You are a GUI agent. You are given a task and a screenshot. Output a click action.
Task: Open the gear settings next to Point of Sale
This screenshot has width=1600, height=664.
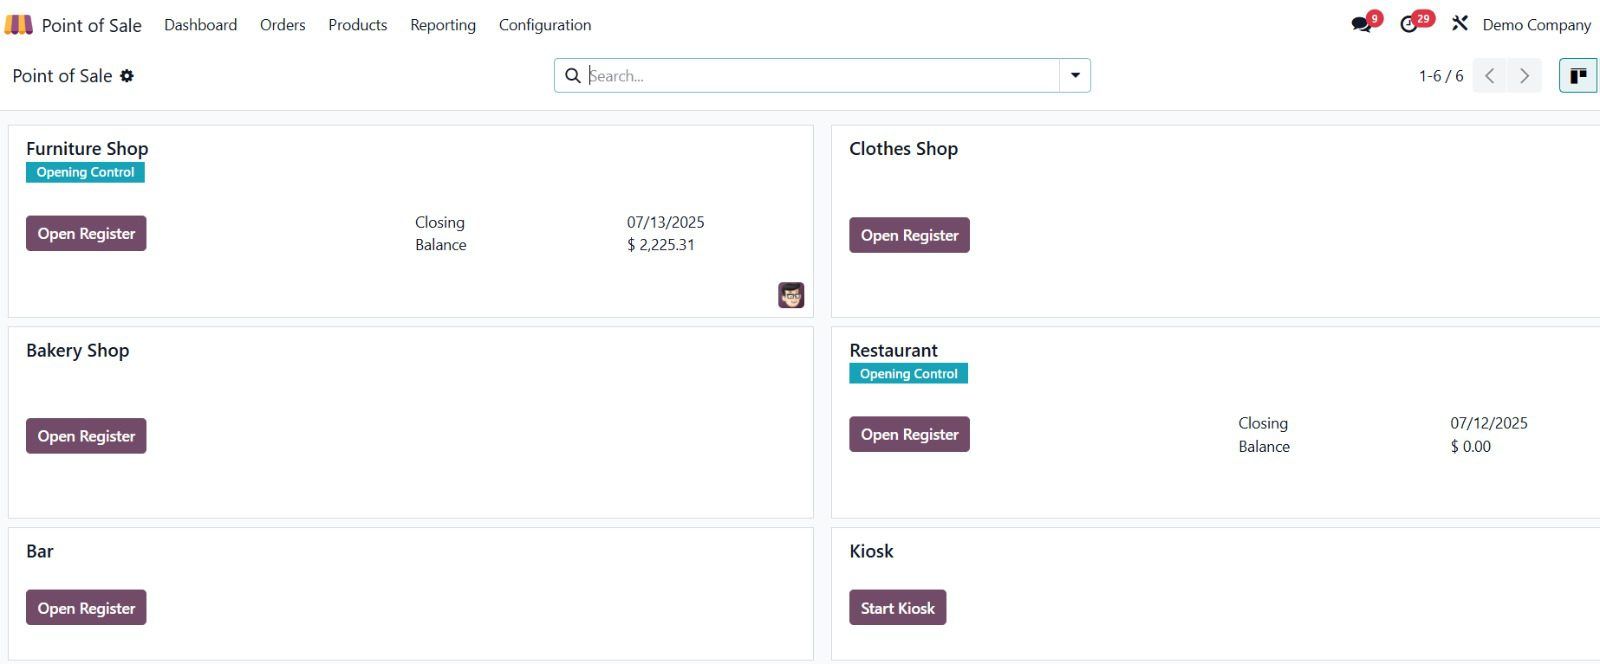coord(127,76)
